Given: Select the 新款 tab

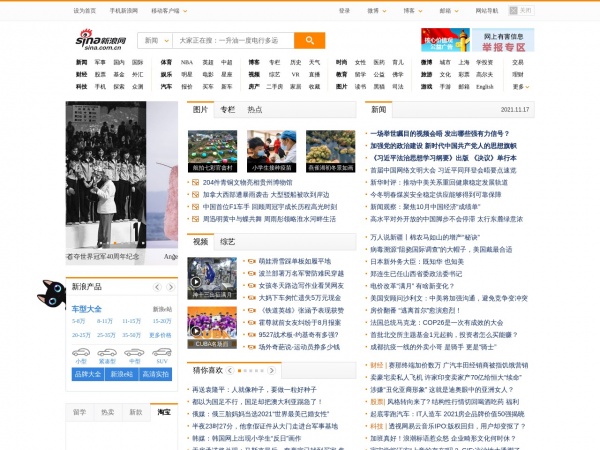Looking at the screenshot, I should pos(136,412).
